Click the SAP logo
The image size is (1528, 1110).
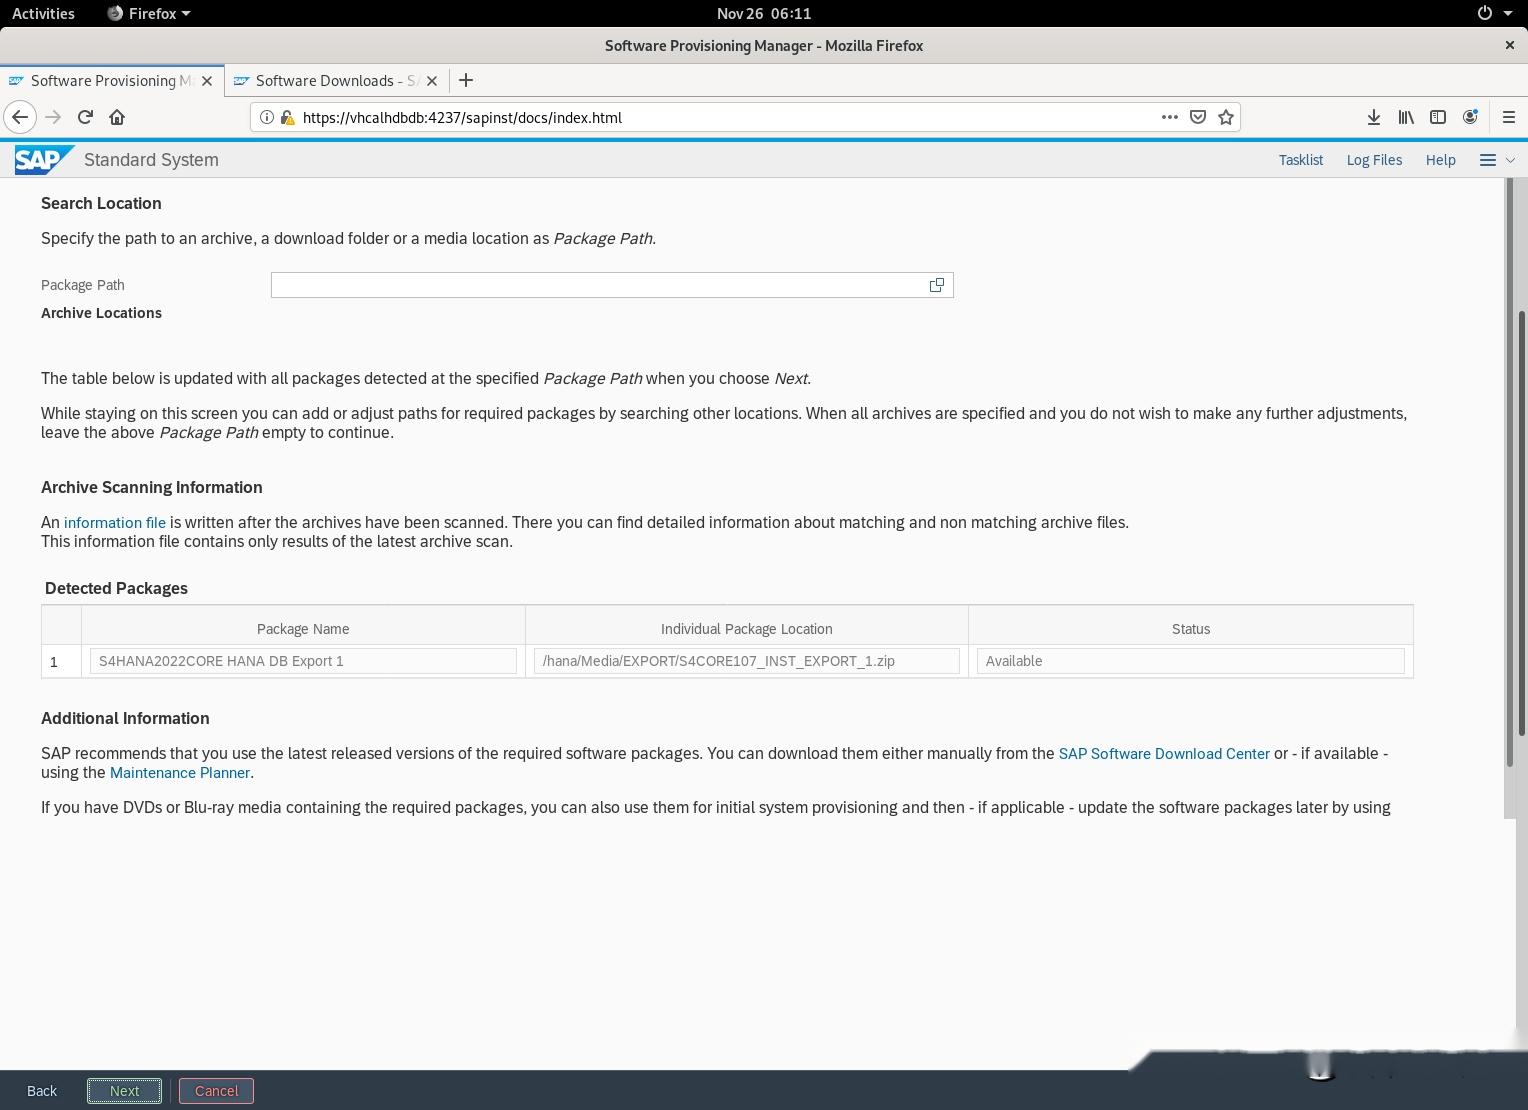pos(44,160)
